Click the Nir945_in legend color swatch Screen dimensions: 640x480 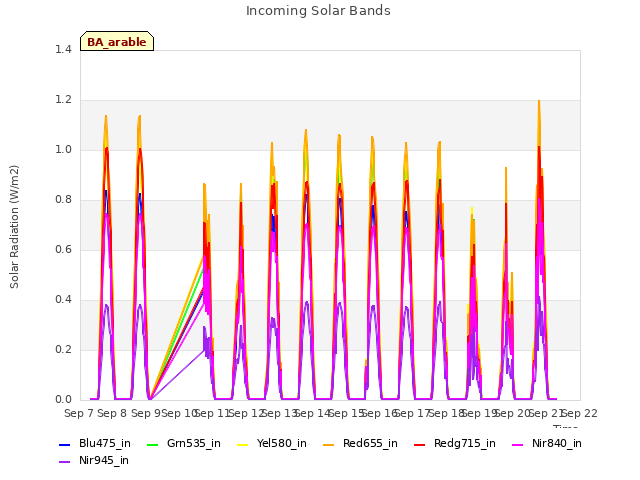tap(64, 462)
